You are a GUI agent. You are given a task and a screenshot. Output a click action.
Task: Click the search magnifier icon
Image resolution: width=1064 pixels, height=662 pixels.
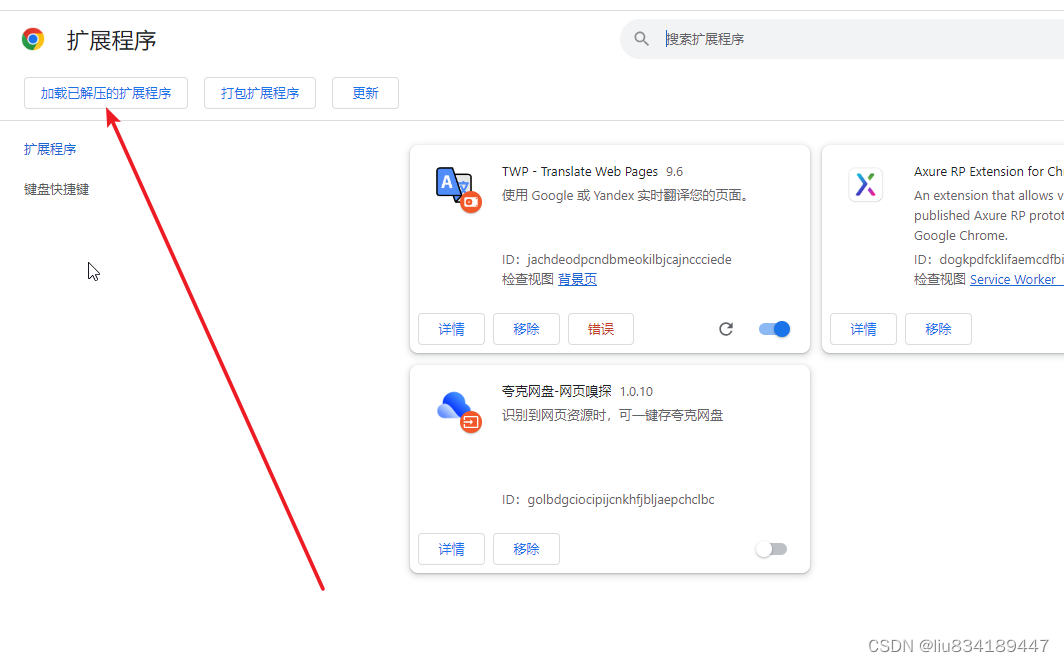641,39
